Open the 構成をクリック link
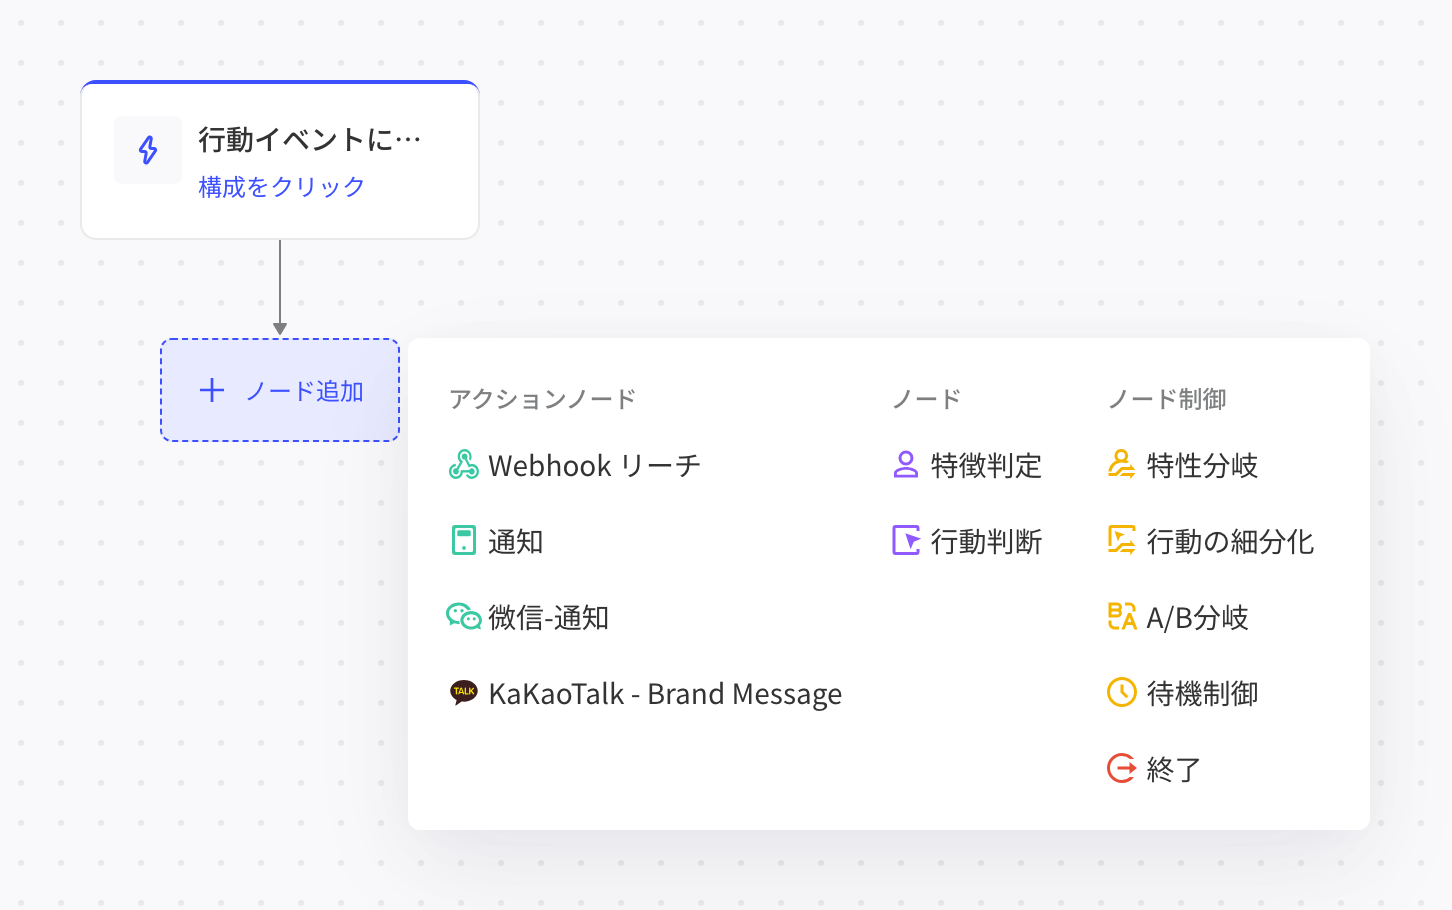 click(x=282, y=187)
